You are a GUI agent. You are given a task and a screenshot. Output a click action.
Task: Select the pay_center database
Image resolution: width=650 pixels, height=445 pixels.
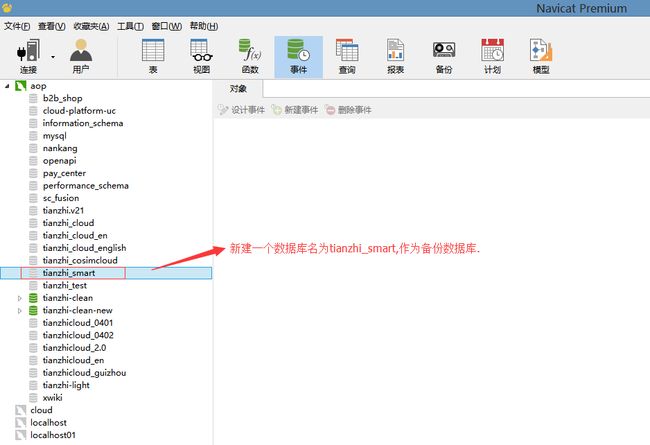click(x=64, y=173)
